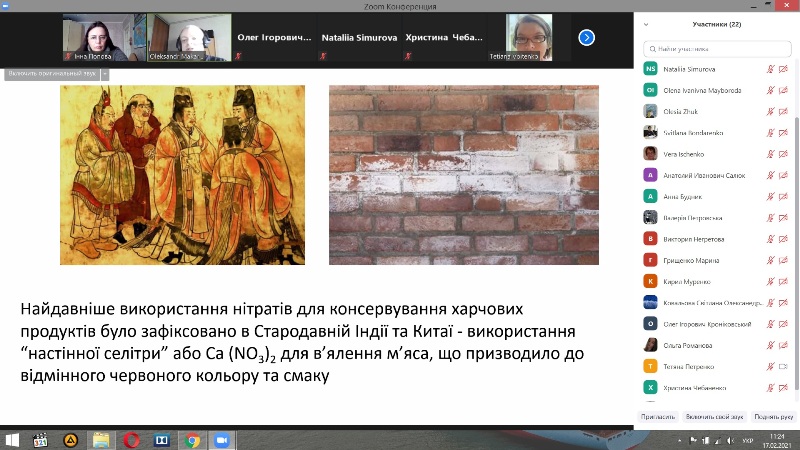This screenshot has height=450, width=800.
Task: Enable original sound button
Action: tap(52, 74)
